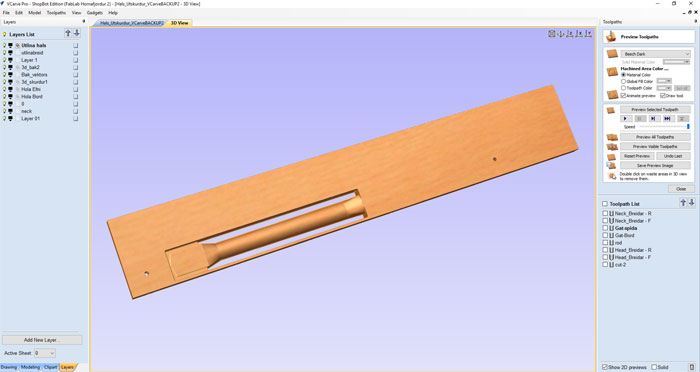Click the skip to end preview button
Viewport: 700px width, 372px height.
point(667,118)
